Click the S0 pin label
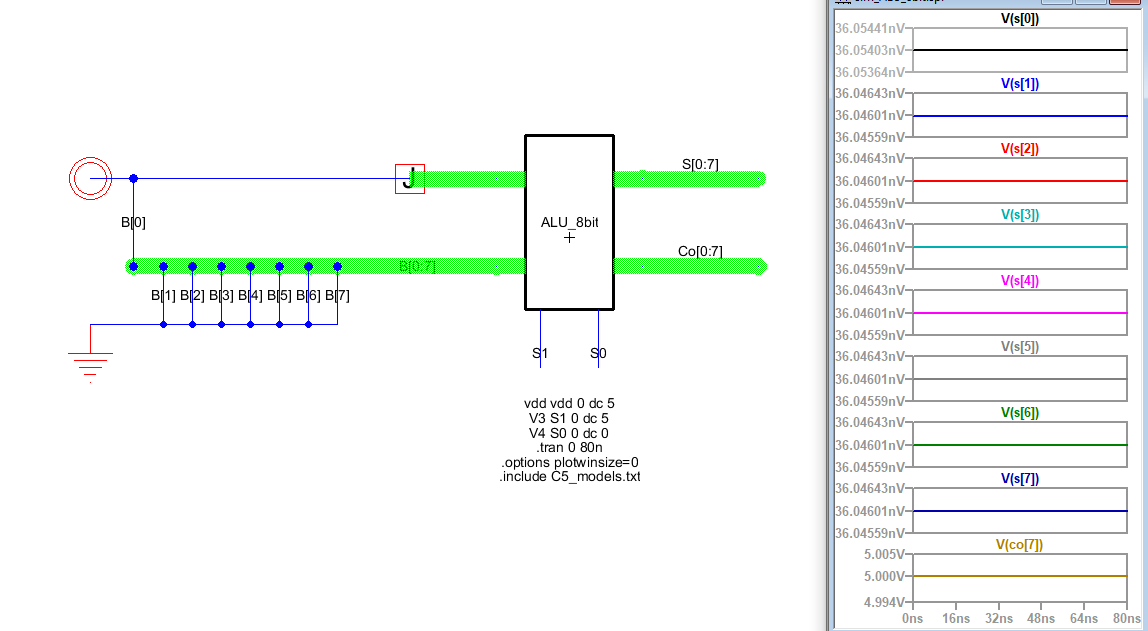 click(x=598, y=353)
